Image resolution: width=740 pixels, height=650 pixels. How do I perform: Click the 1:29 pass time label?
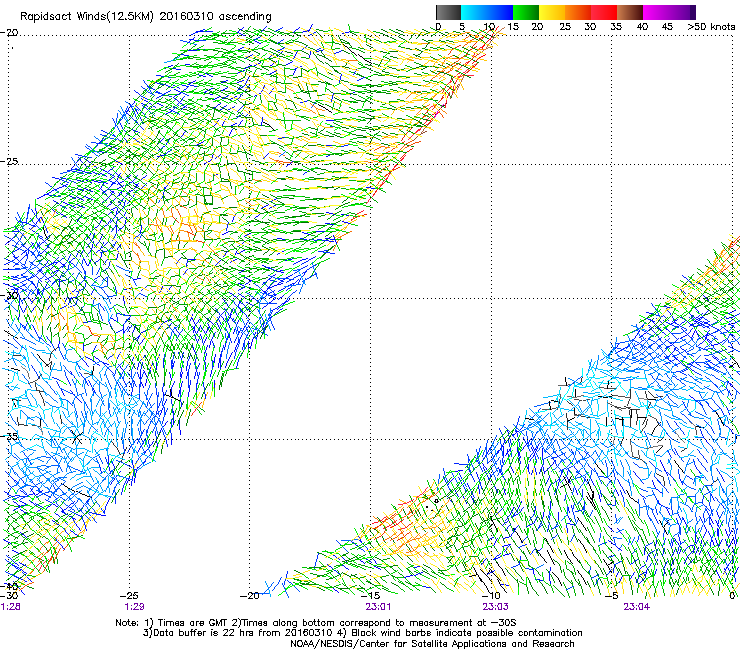pos(135,607)
